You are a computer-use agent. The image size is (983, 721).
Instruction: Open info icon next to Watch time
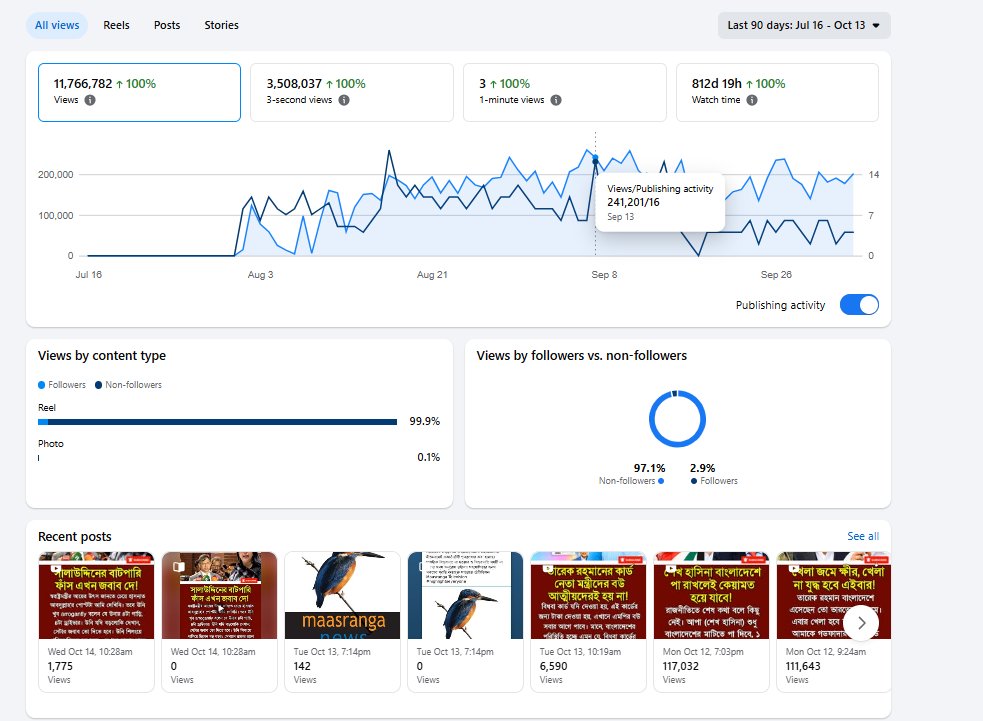752,100
